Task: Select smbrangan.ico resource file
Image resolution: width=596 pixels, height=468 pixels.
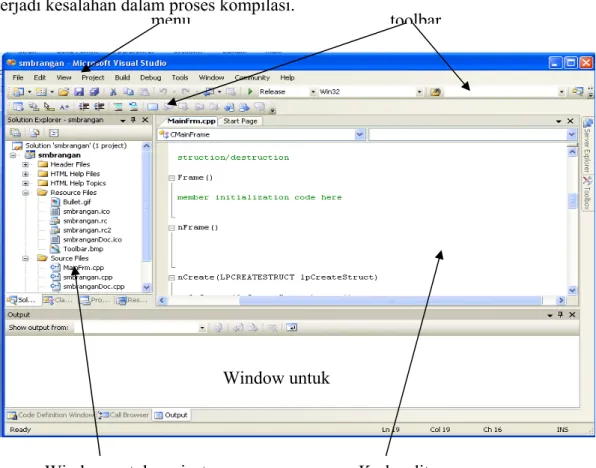Action: pos(86,211)
